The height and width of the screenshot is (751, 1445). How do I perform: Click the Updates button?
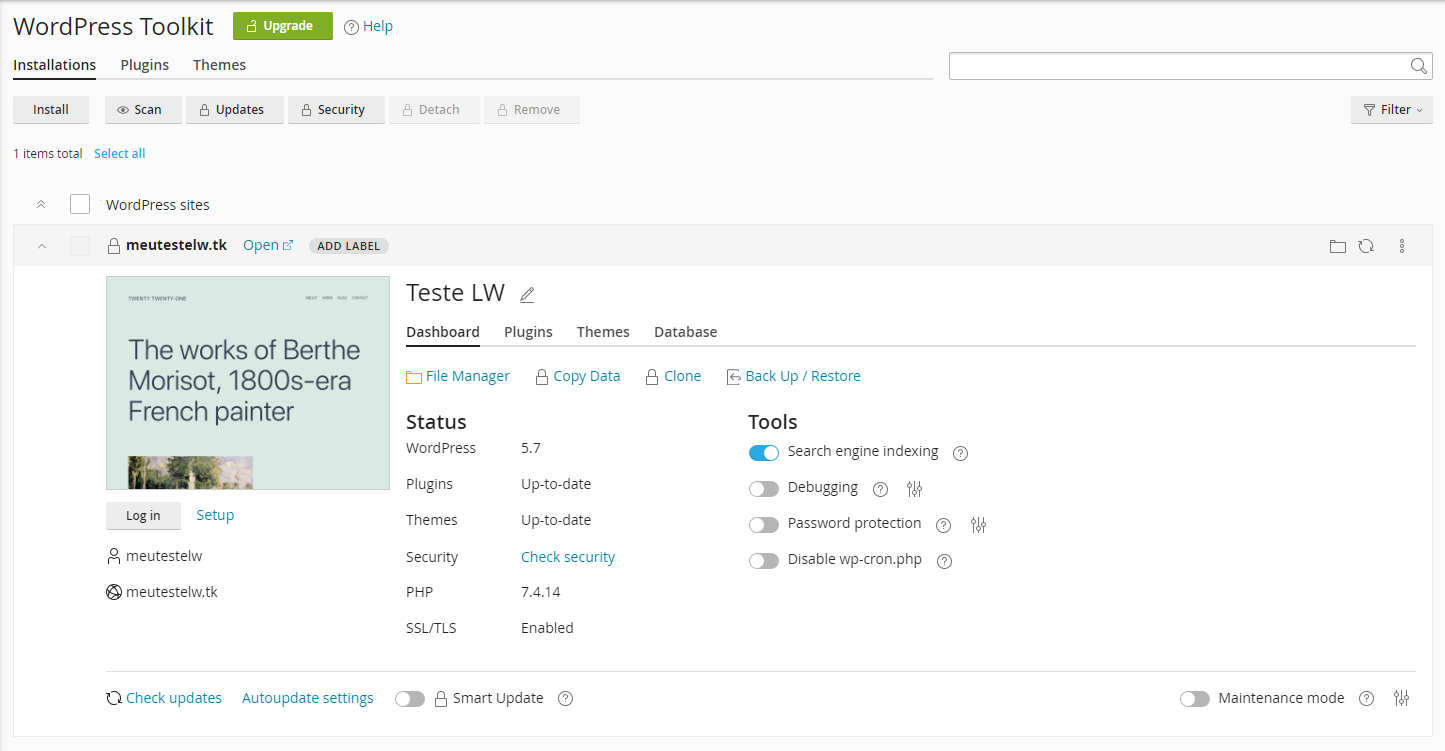click(x=236, y=110)
